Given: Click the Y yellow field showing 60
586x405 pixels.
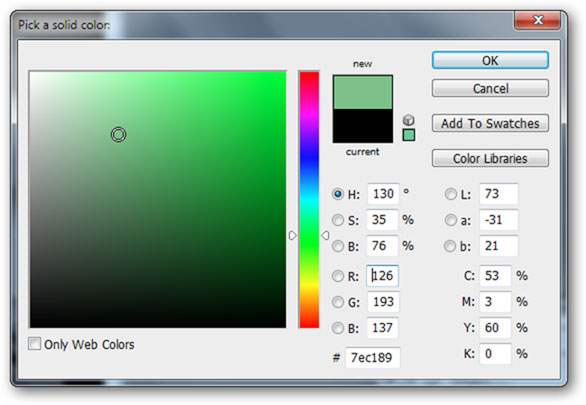Looking at the screenshot, I should (x=495, y=328).
